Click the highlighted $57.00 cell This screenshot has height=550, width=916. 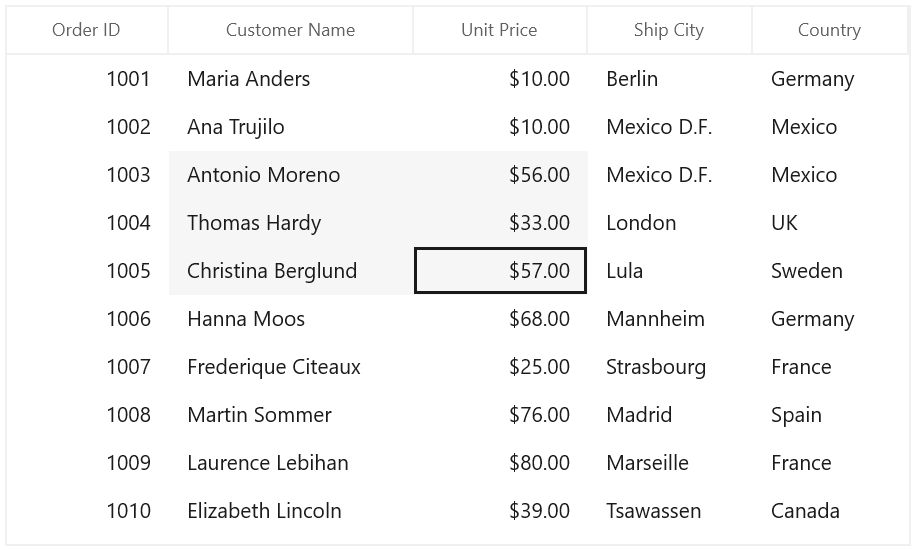[x=500, y=271]
